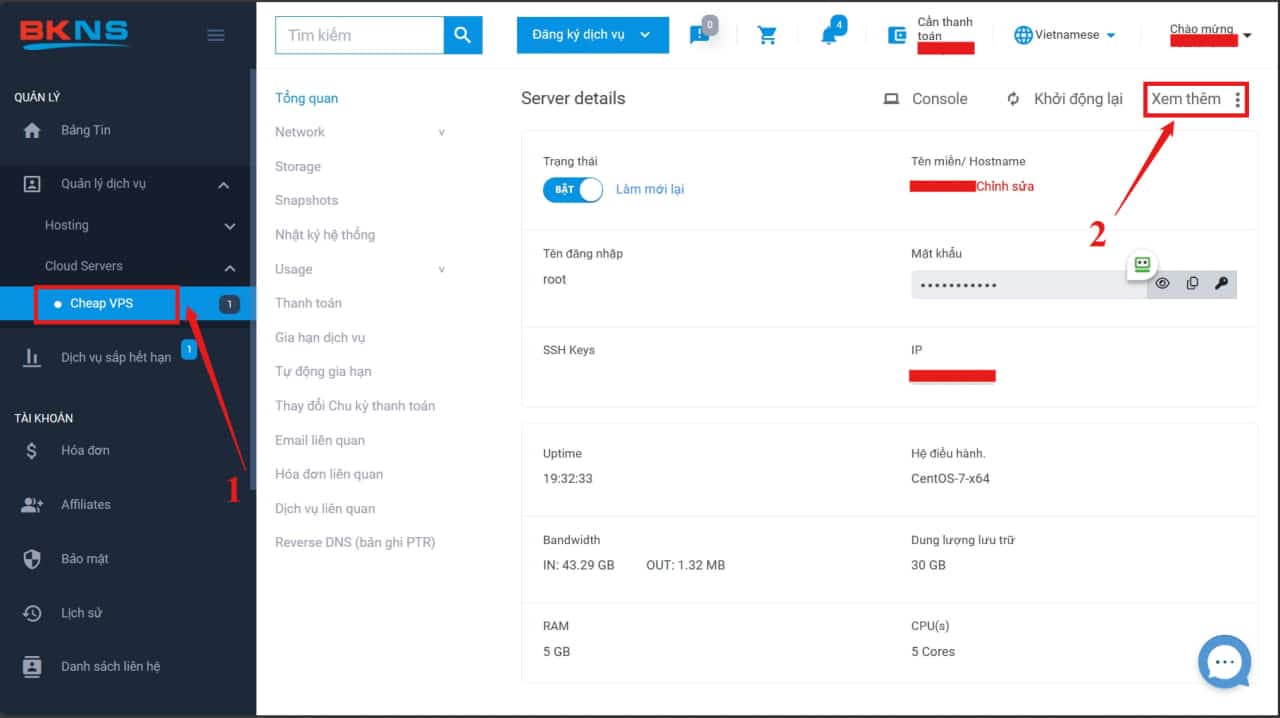Select Cheap VPS in sidebar
Screen dimensions: 1280x718
pos(102,304)
